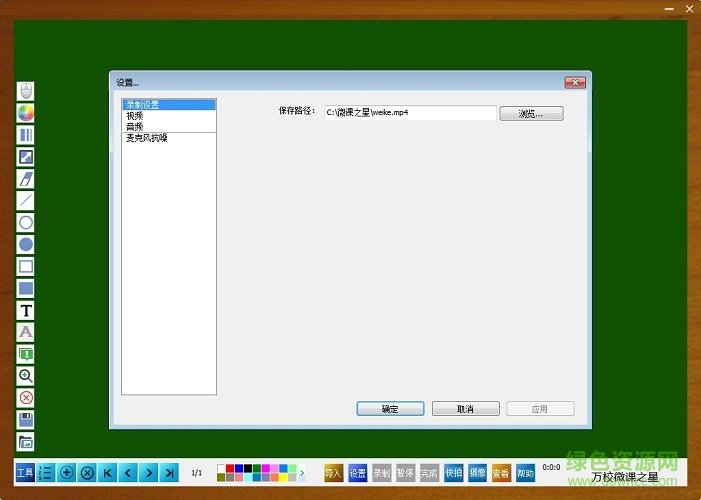The image size is (701, 500).
Task: Expand more colors arrow beside palette
Action: coord(303,472)
